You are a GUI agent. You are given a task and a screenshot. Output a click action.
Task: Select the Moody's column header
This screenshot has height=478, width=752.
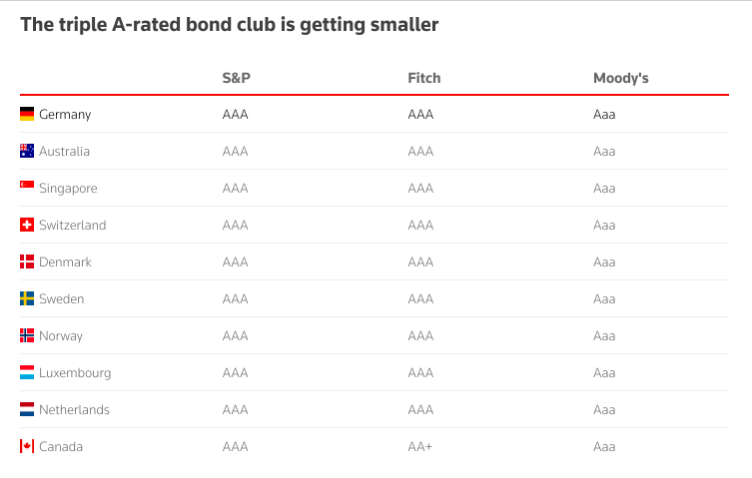(x=621, y=78)
